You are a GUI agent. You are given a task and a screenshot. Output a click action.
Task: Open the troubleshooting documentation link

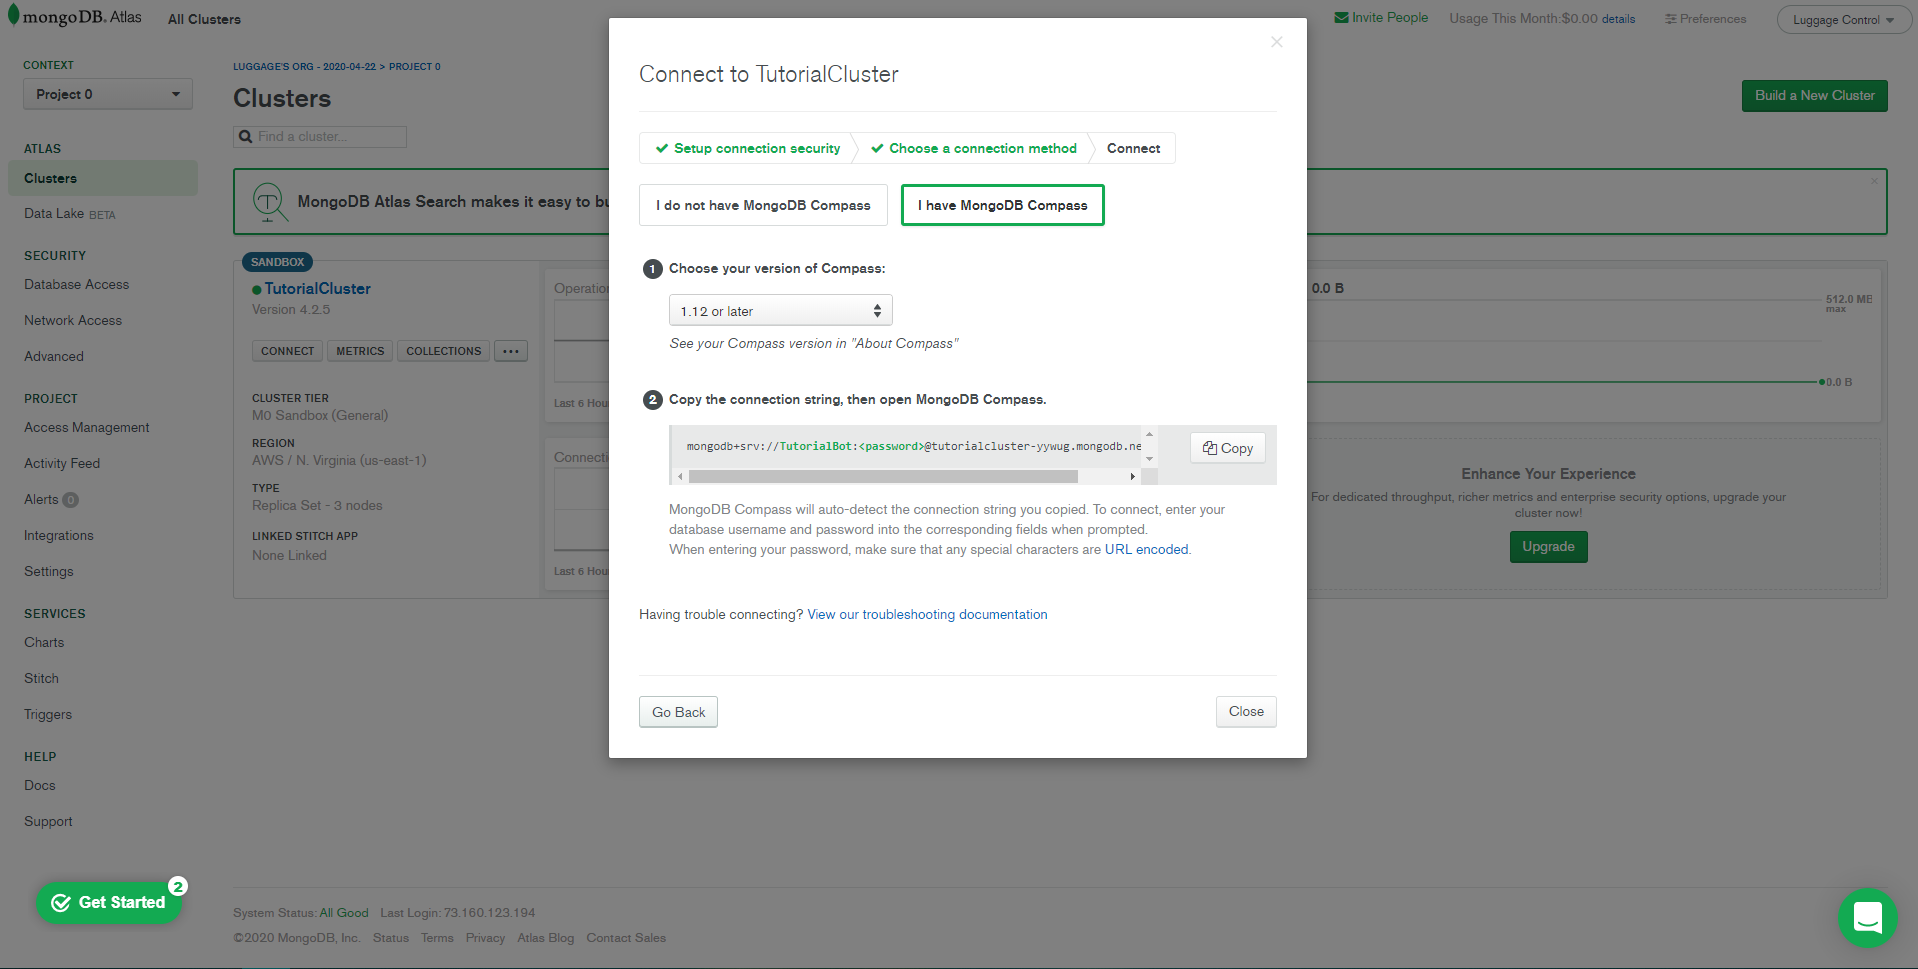tap(927, 615)
